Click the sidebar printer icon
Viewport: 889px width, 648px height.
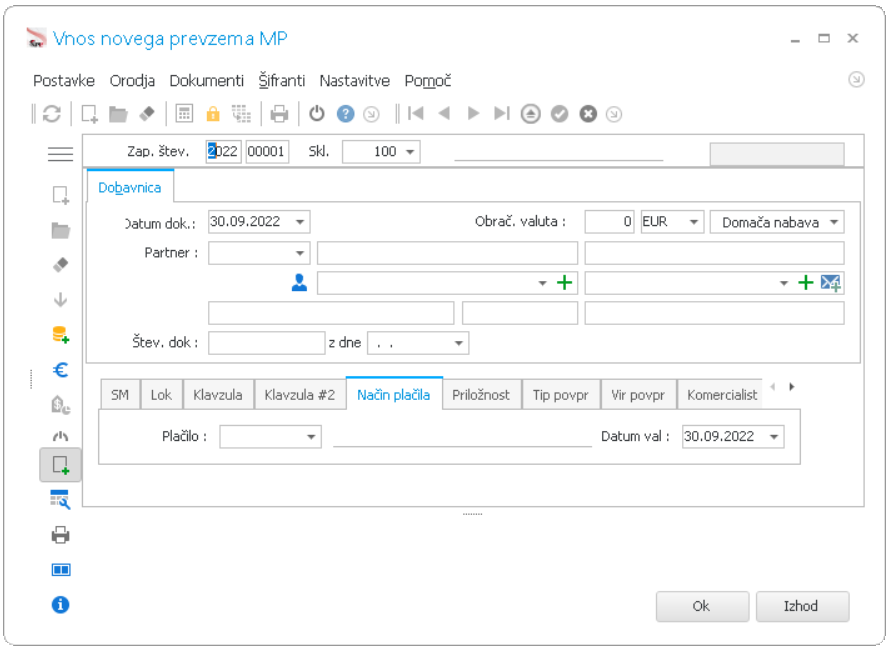point(61,535)
